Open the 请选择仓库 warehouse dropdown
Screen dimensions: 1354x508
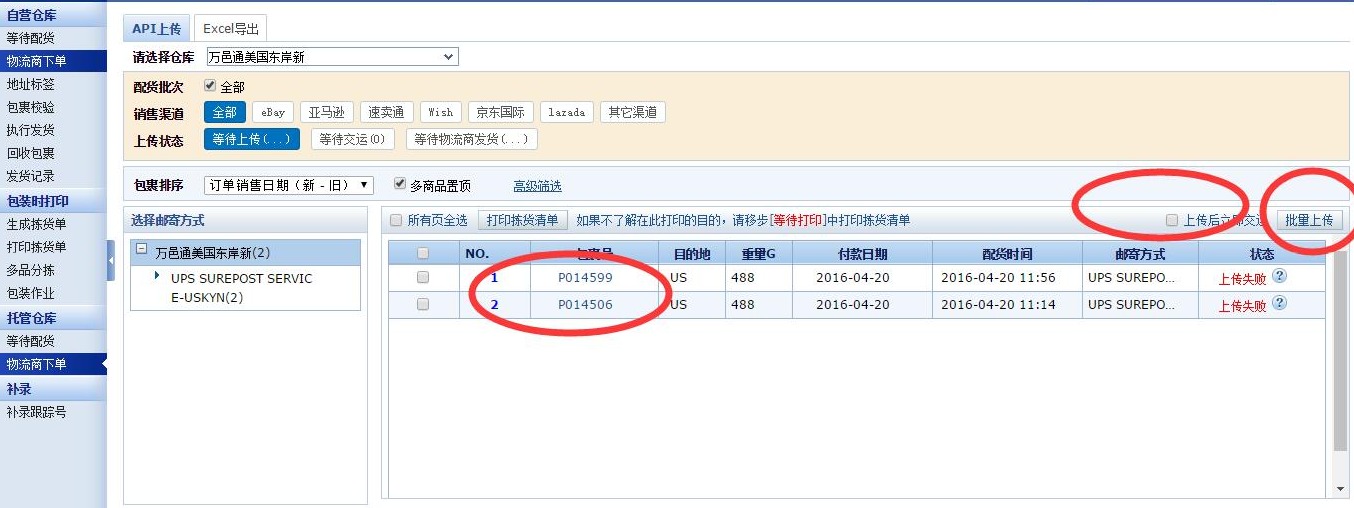332,57
